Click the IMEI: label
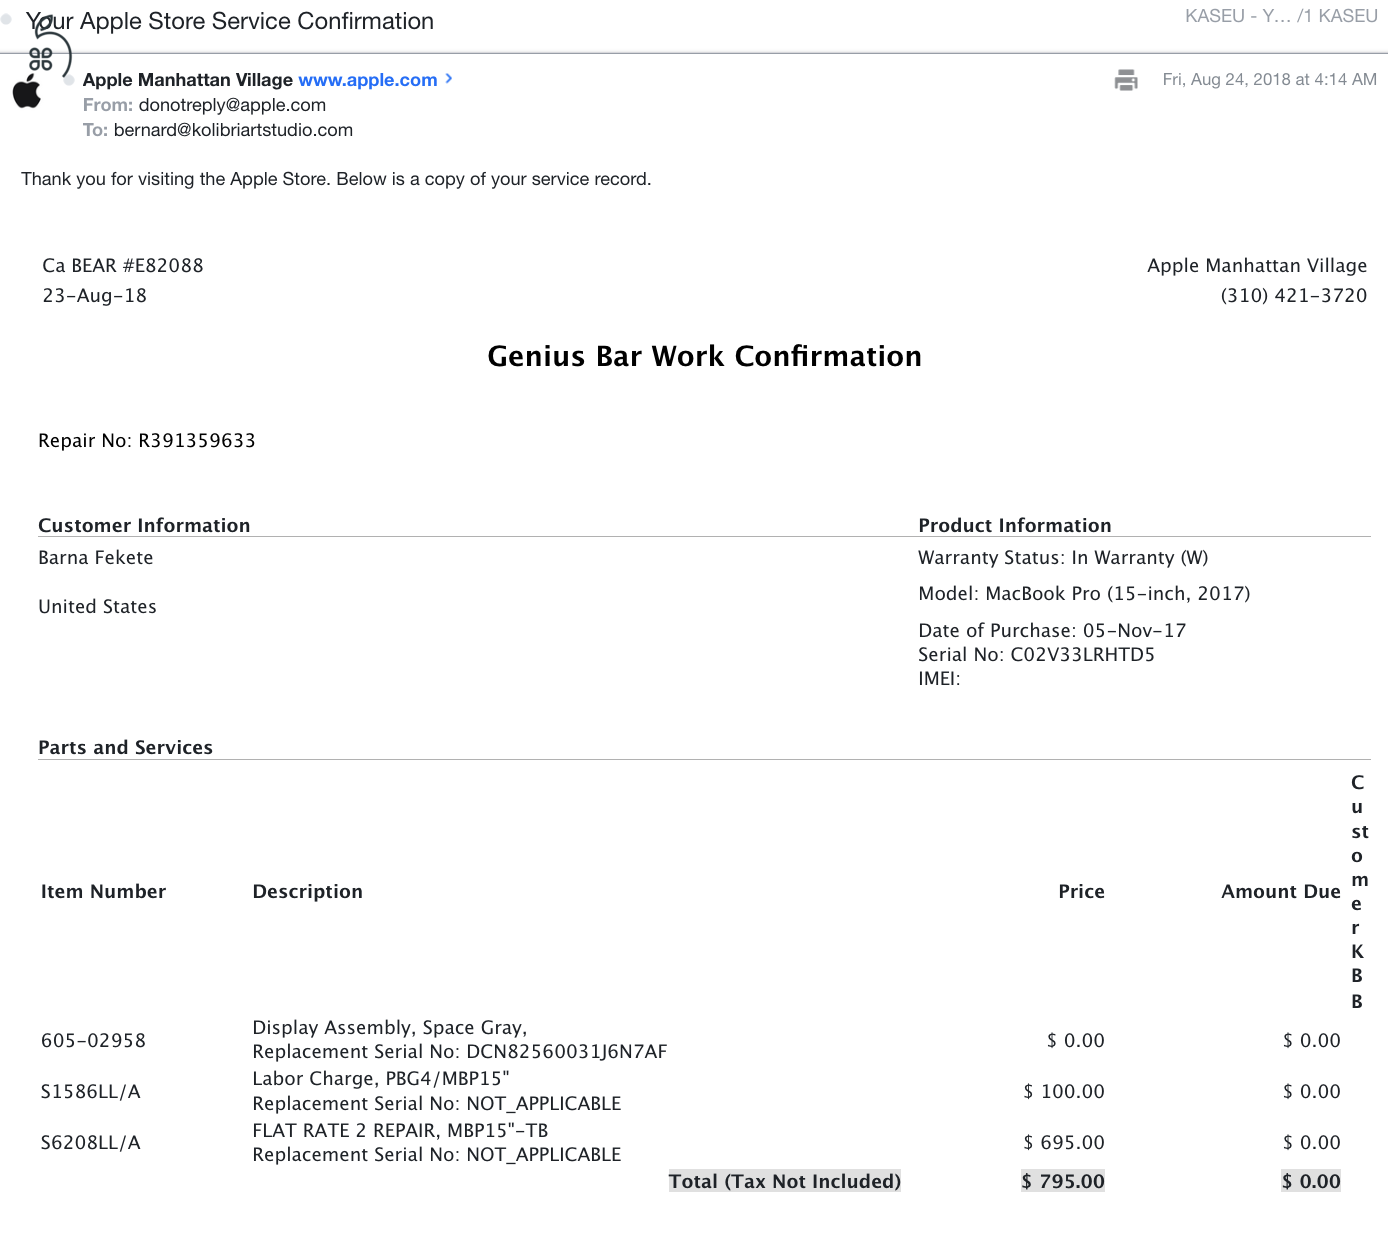The image size is (1388, 1240). 939,679
